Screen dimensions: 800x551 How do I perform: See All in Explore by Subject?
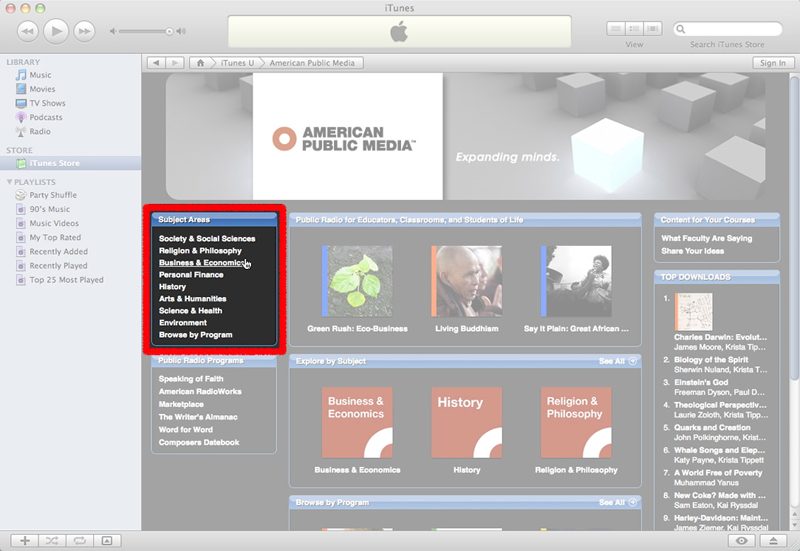click(x=617, y=361)
